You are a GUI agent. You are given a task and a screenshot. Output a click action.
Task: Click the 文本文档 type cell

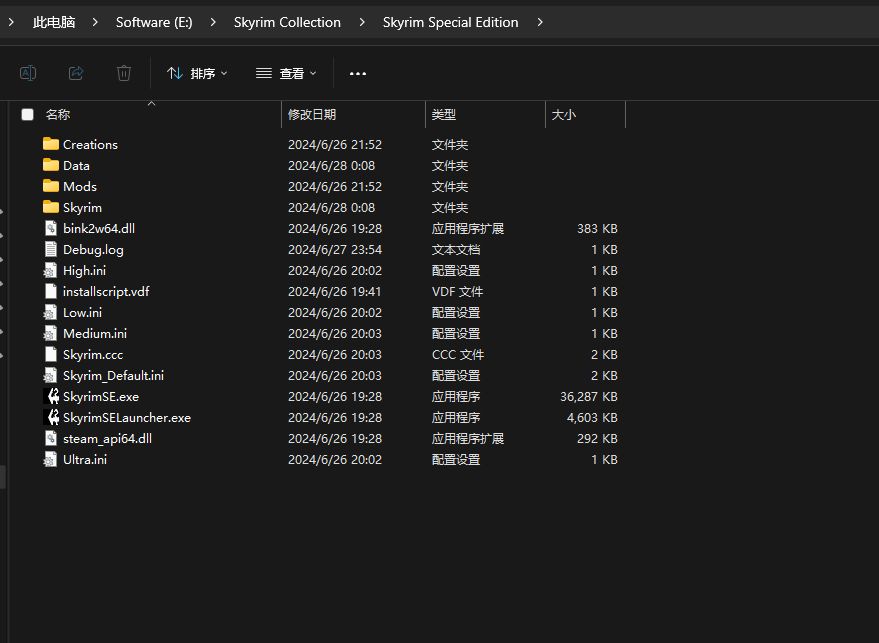[x=456, y=249]
